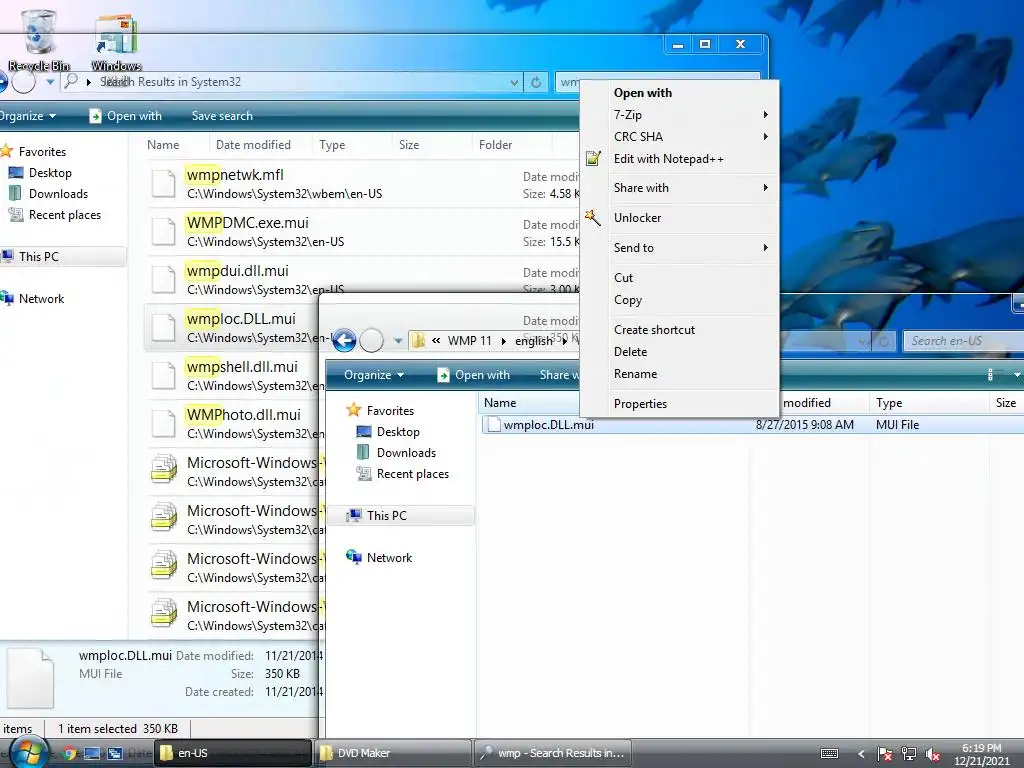Choose Delete in context menu
Image resolution: width=1024 pixels, height=768 pixels.
(x=679, y=351)
